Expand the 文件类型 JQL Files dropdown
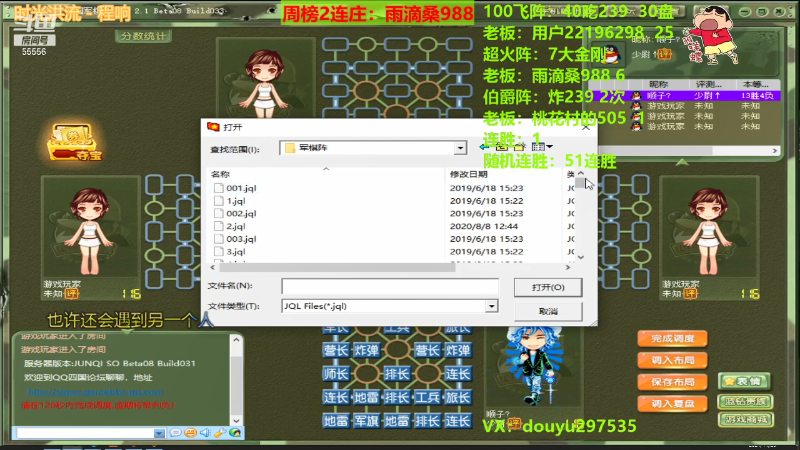The height and width of the screenshot is (450, 800). tap(491, 306)
